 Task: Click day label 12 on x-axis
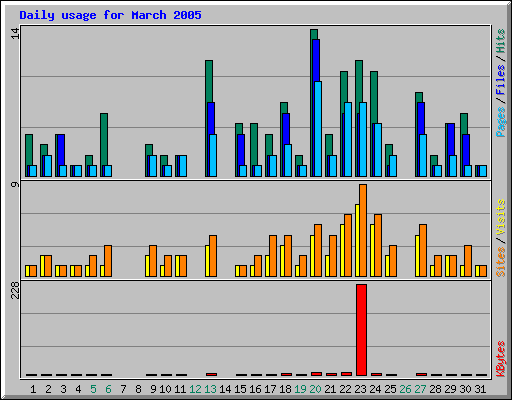pos(195,389)
